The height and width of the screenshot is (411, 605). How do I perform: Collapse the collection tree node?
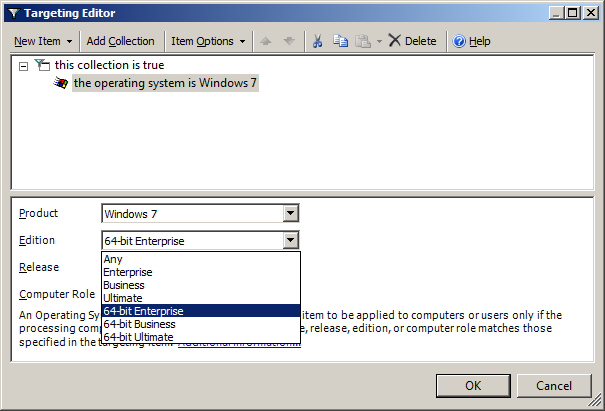click(x=23, y=65)
